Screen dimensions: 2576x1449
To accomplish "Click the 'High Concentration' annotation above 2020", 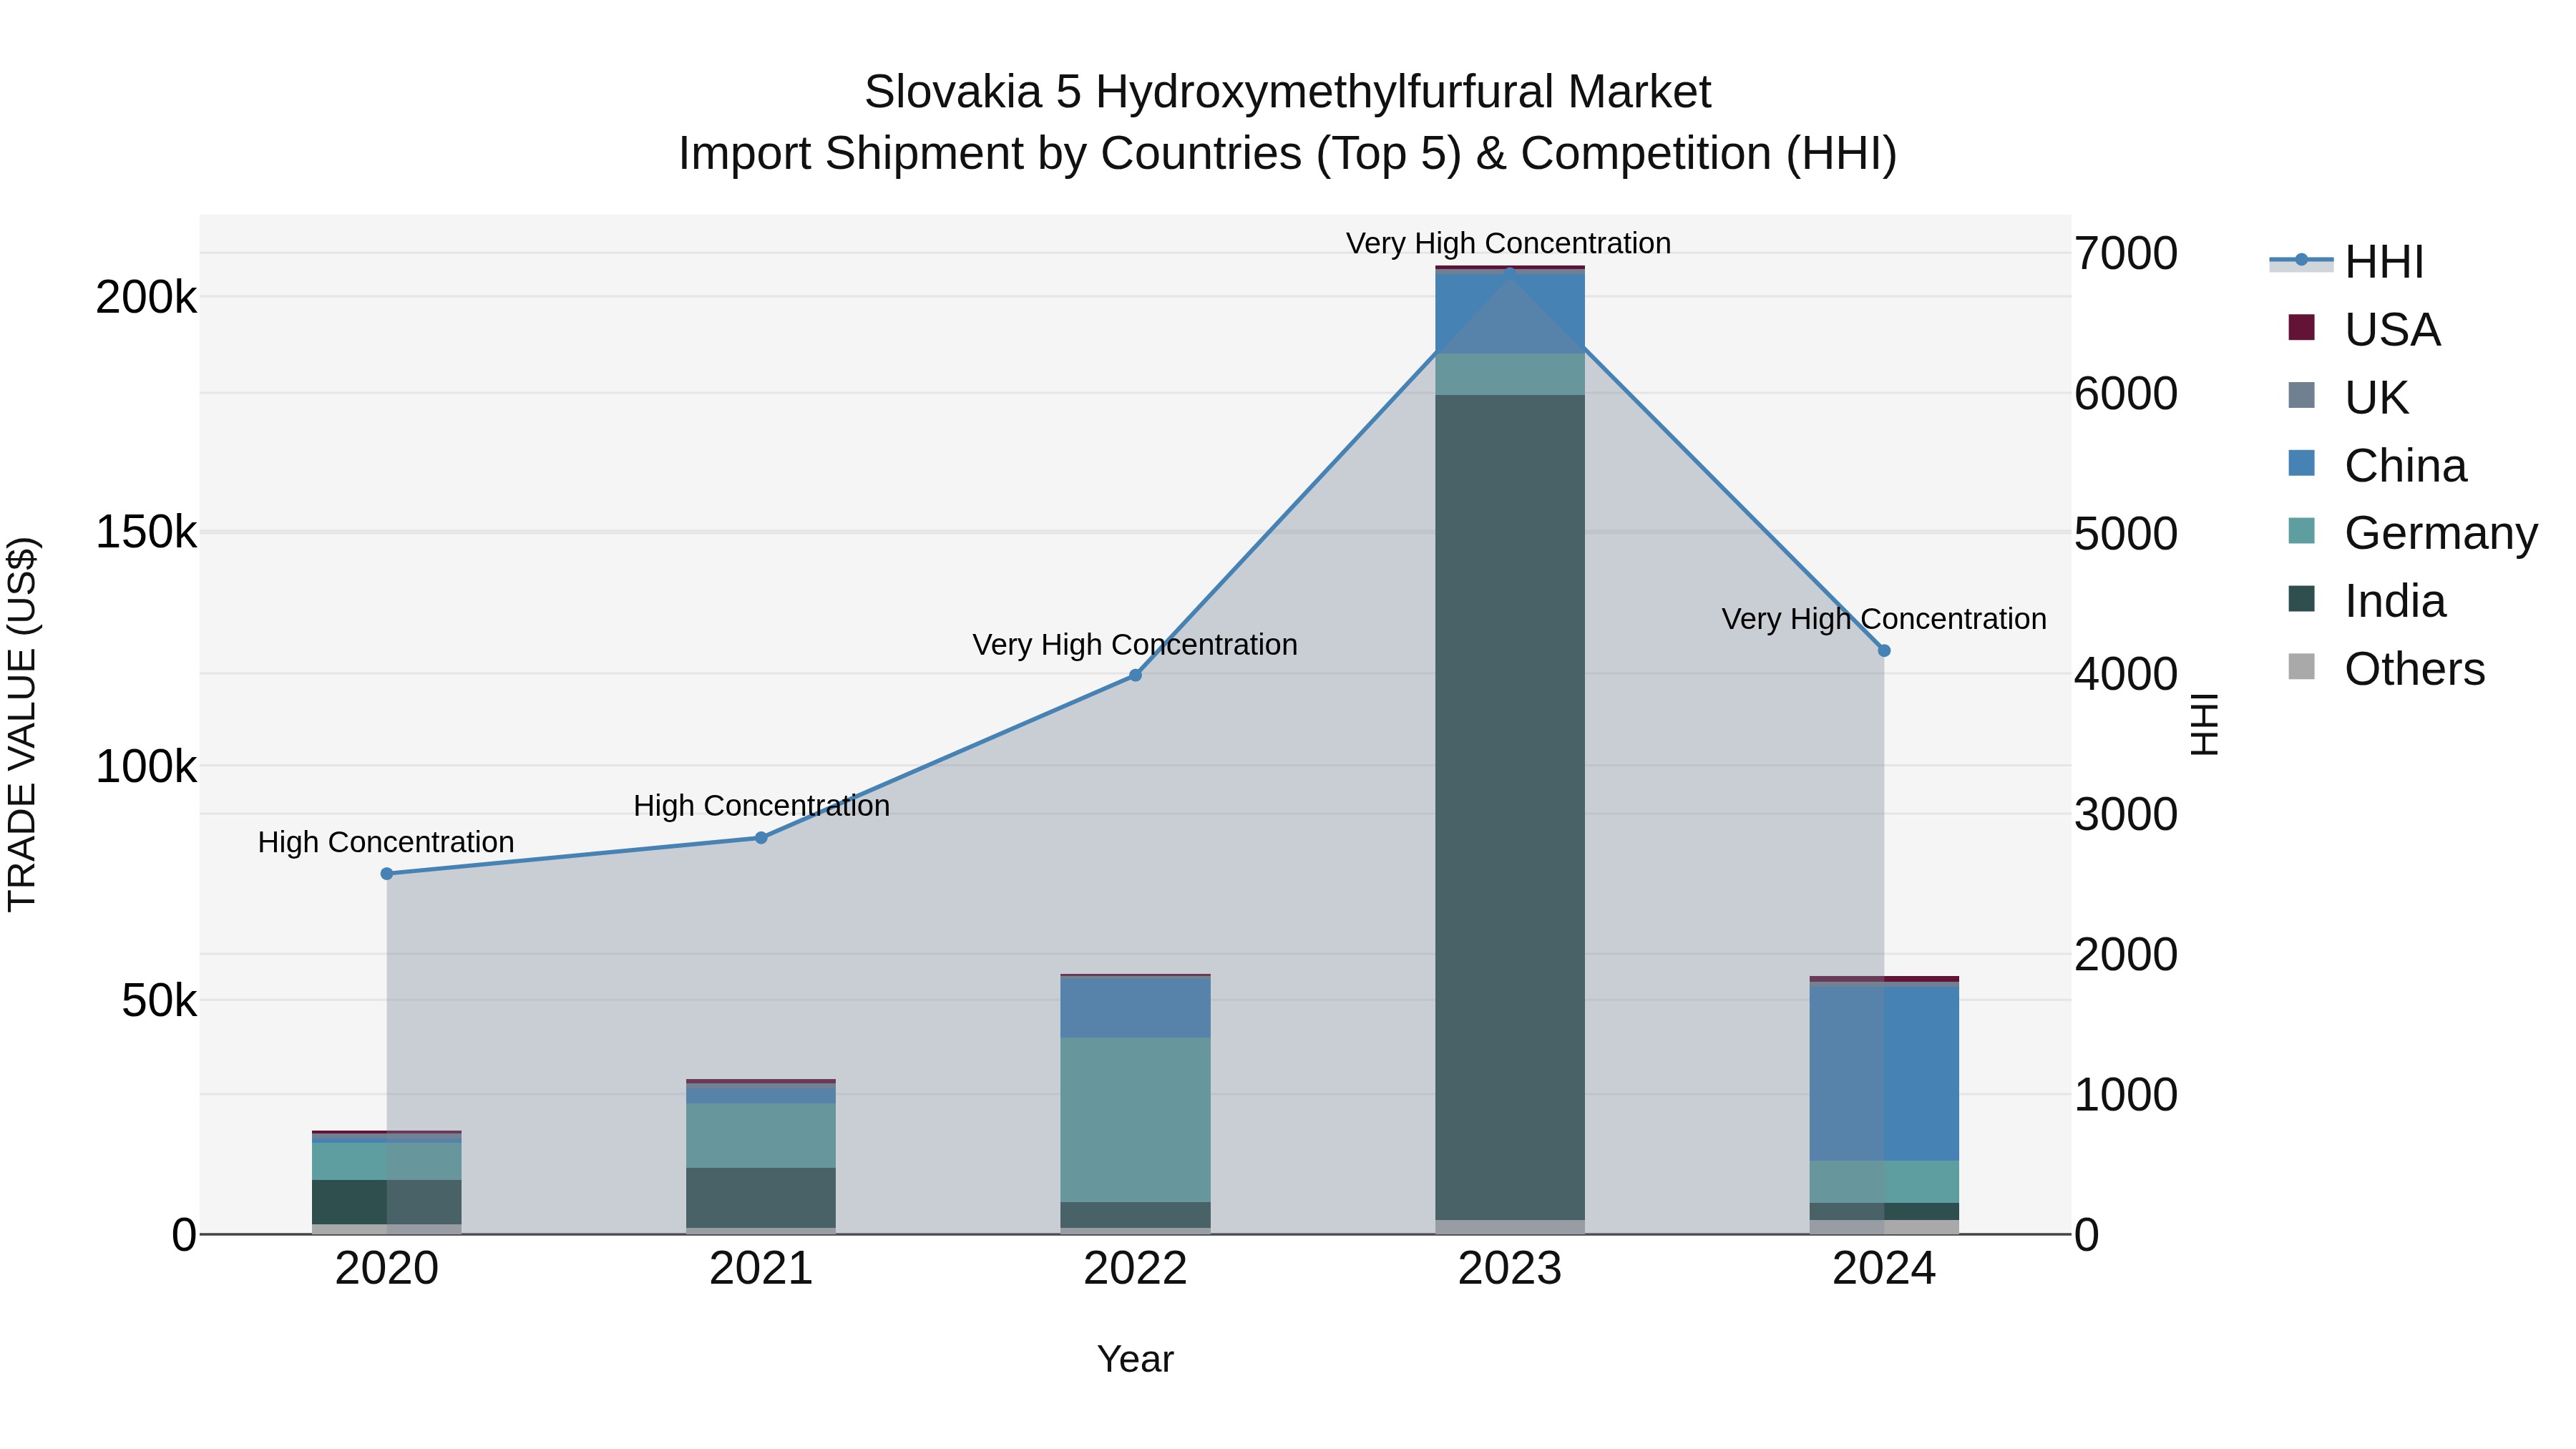I will coord(386,843).
